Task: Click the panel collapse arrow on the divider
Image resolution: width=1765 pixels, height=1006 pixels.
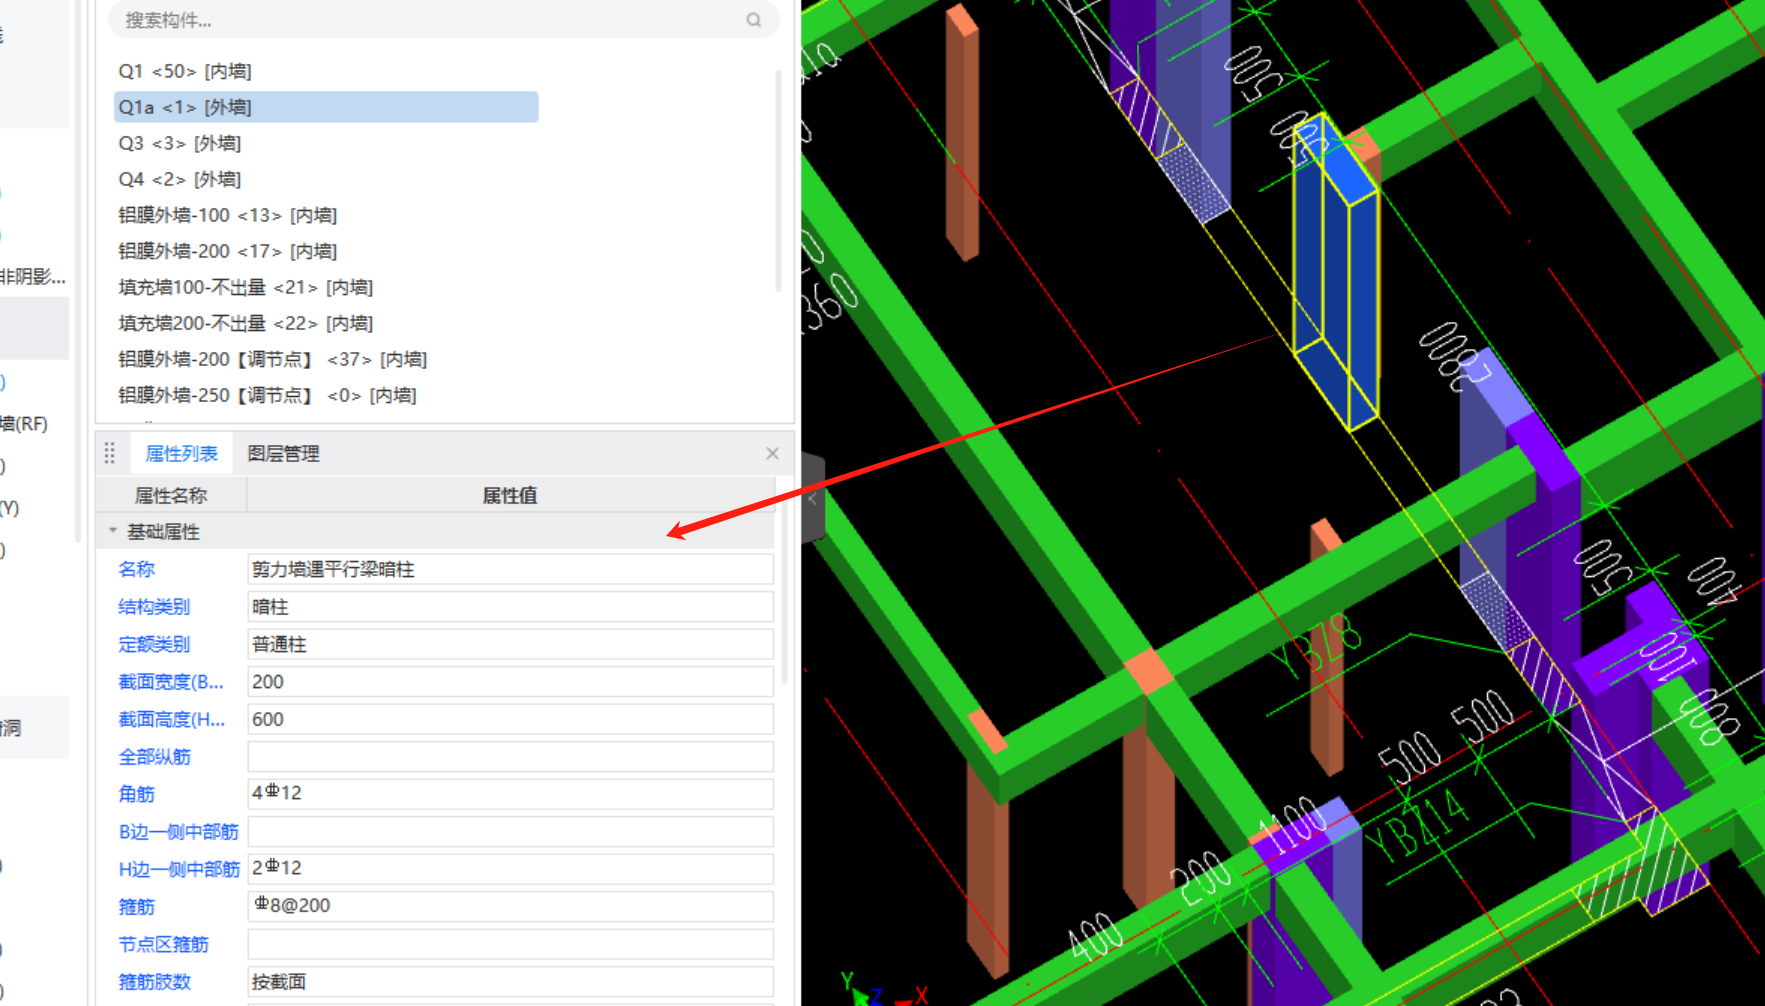Action: (x=812, y=498)
